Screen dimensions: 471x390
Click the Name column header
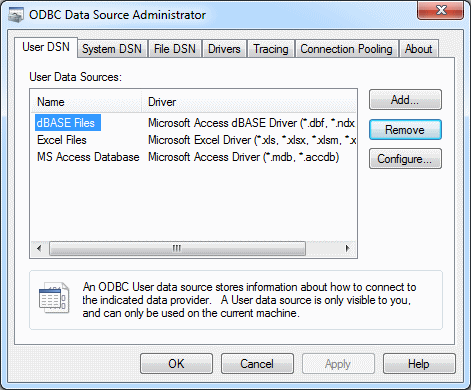(x=86, y=102)
